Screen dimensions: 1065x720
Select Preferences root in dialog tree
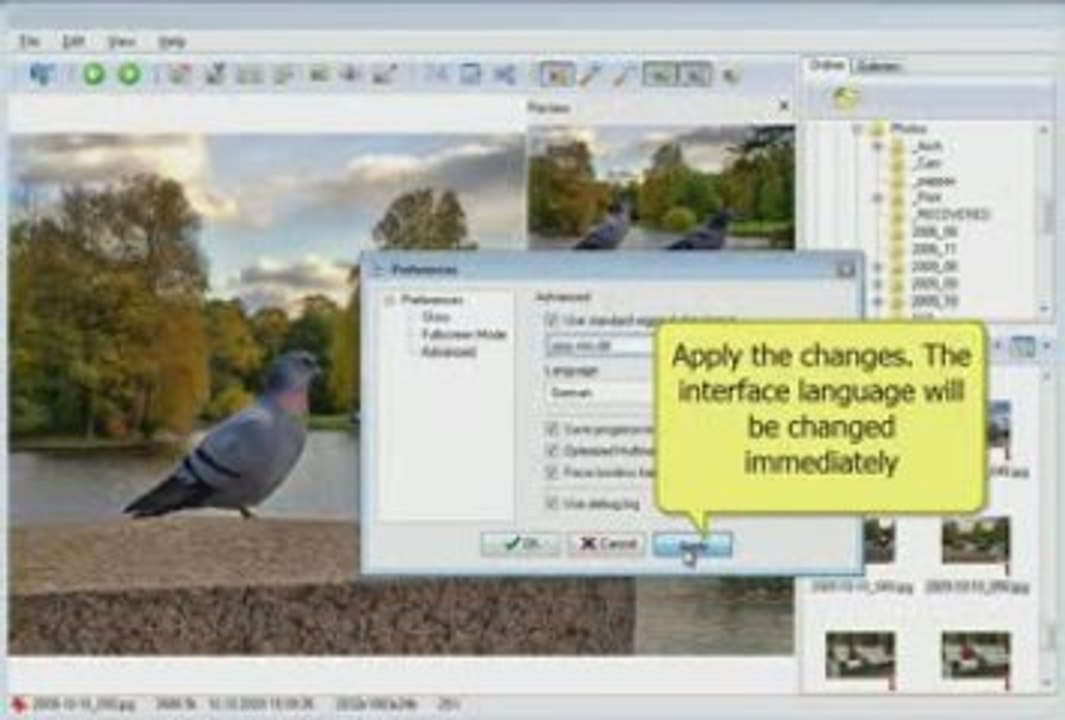coord(432,300)
